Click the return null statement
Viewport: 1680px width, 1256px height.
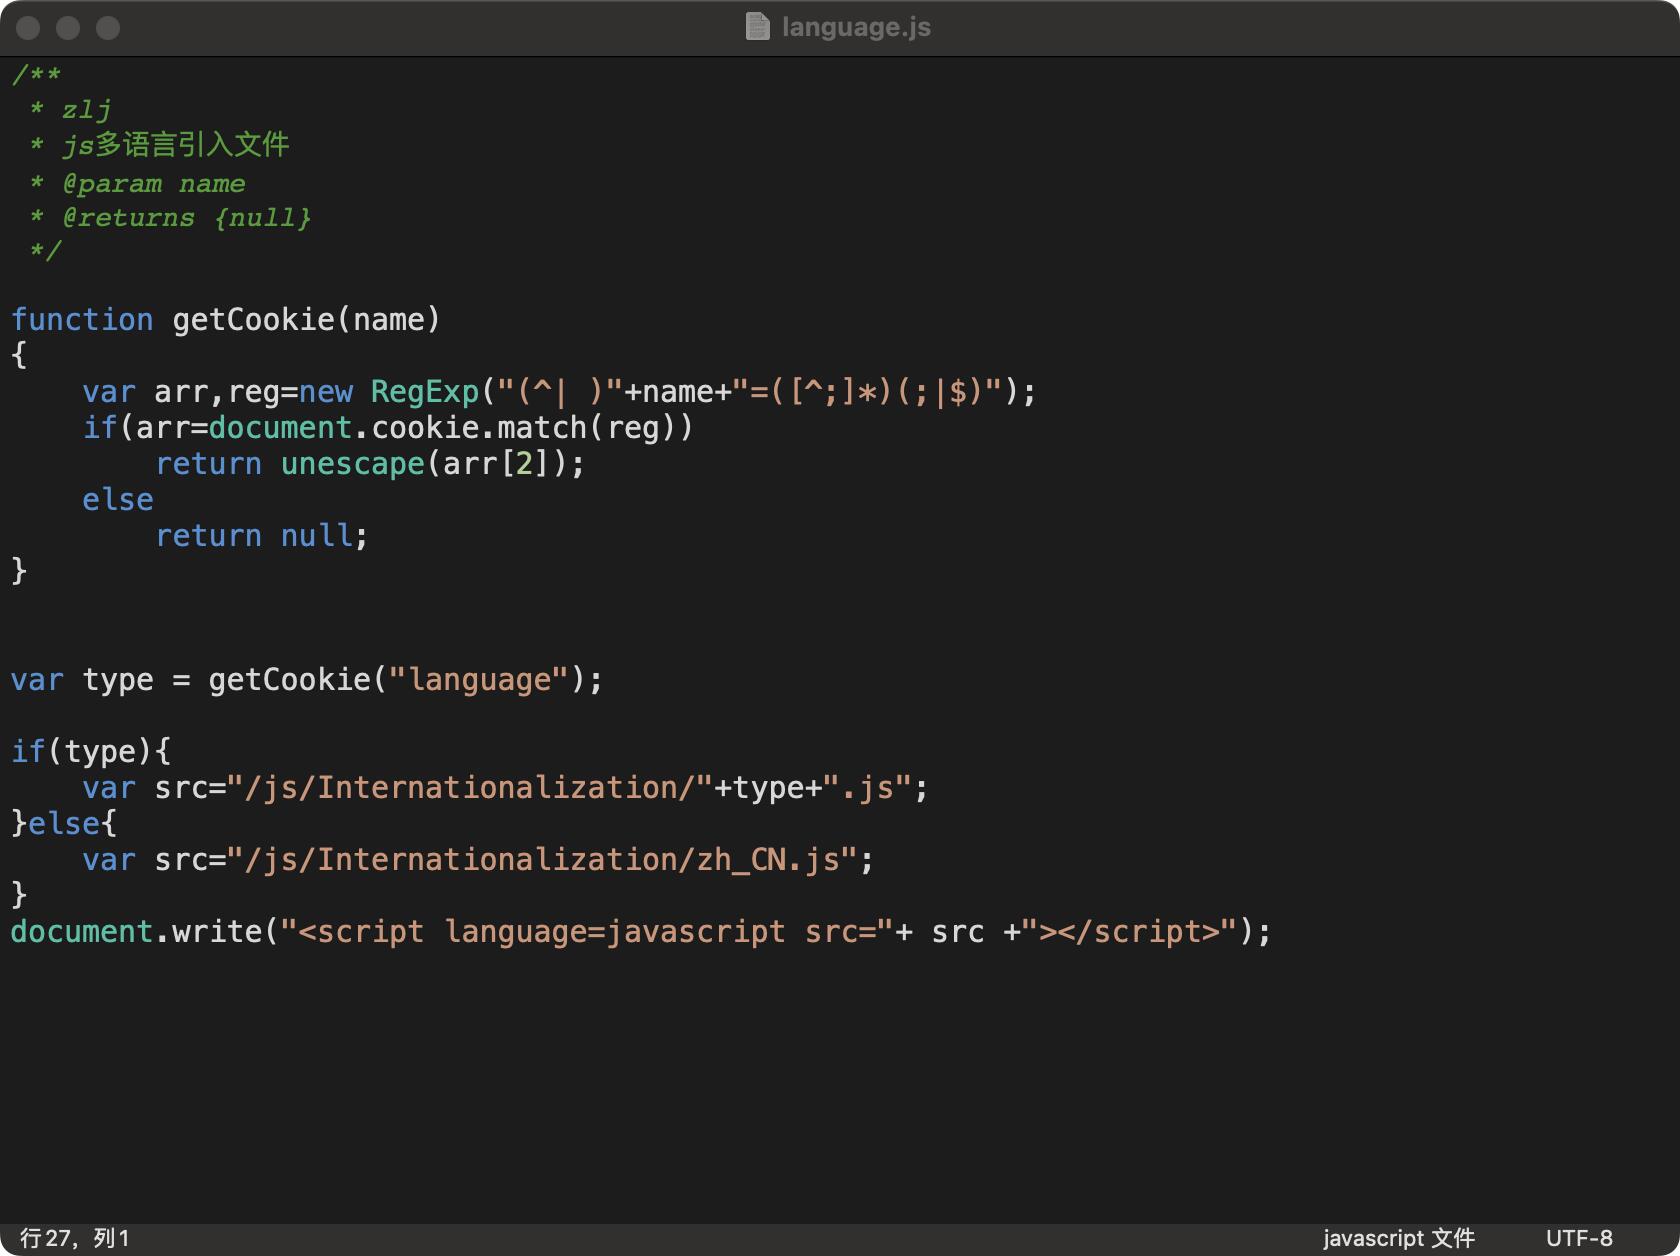262,536
